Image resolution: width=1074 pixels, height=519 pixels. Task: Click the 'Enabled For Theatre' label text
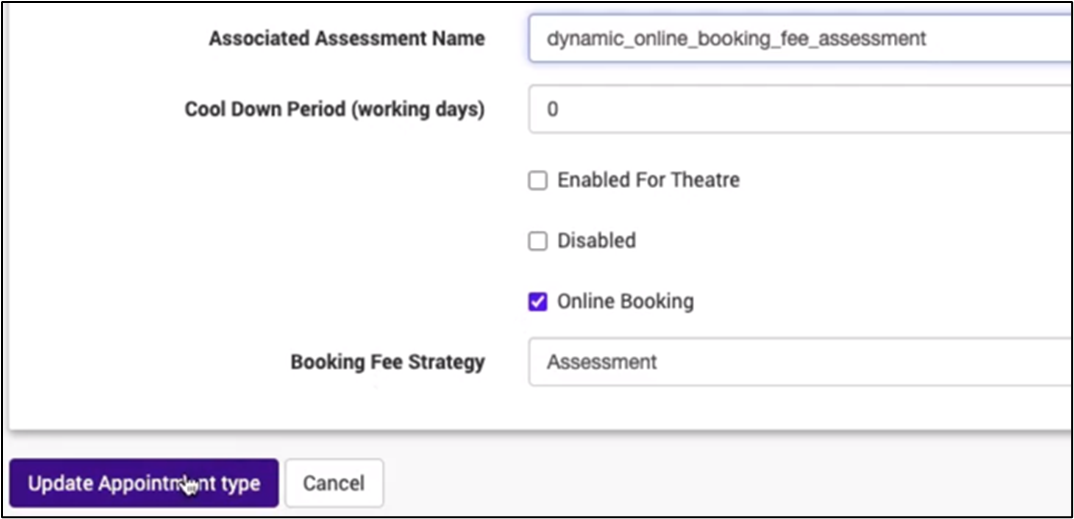(648, 181)
